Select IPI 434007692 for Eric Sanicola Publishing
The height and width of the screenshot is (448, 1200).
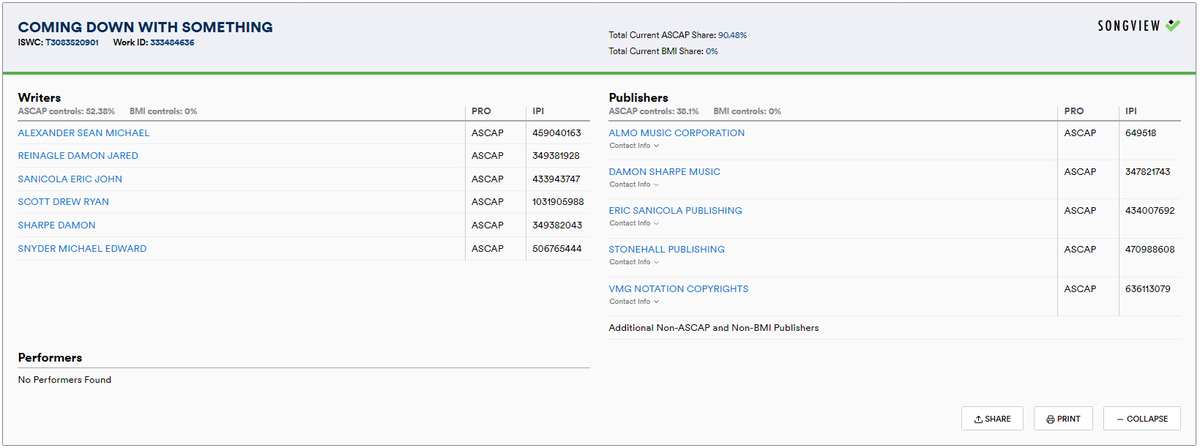click(x=1150, y=211)
